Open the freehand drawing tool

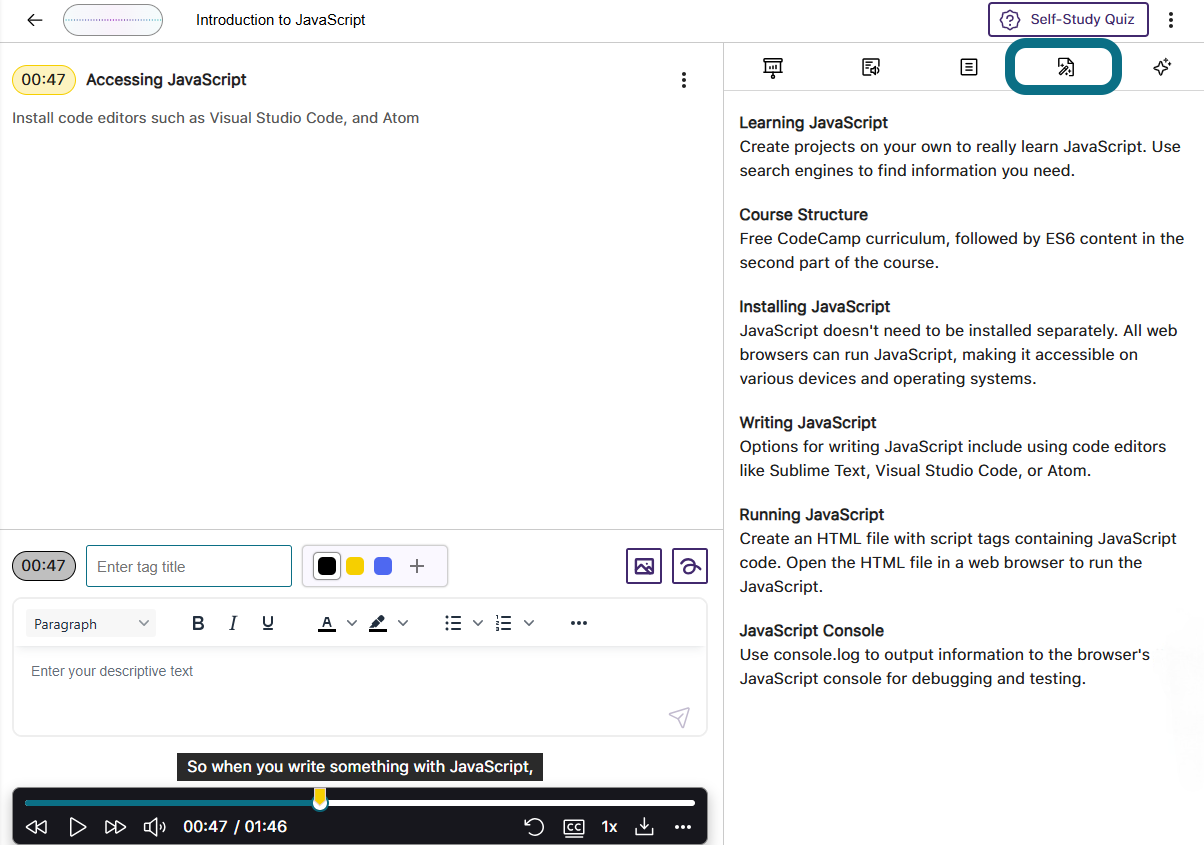690,566
